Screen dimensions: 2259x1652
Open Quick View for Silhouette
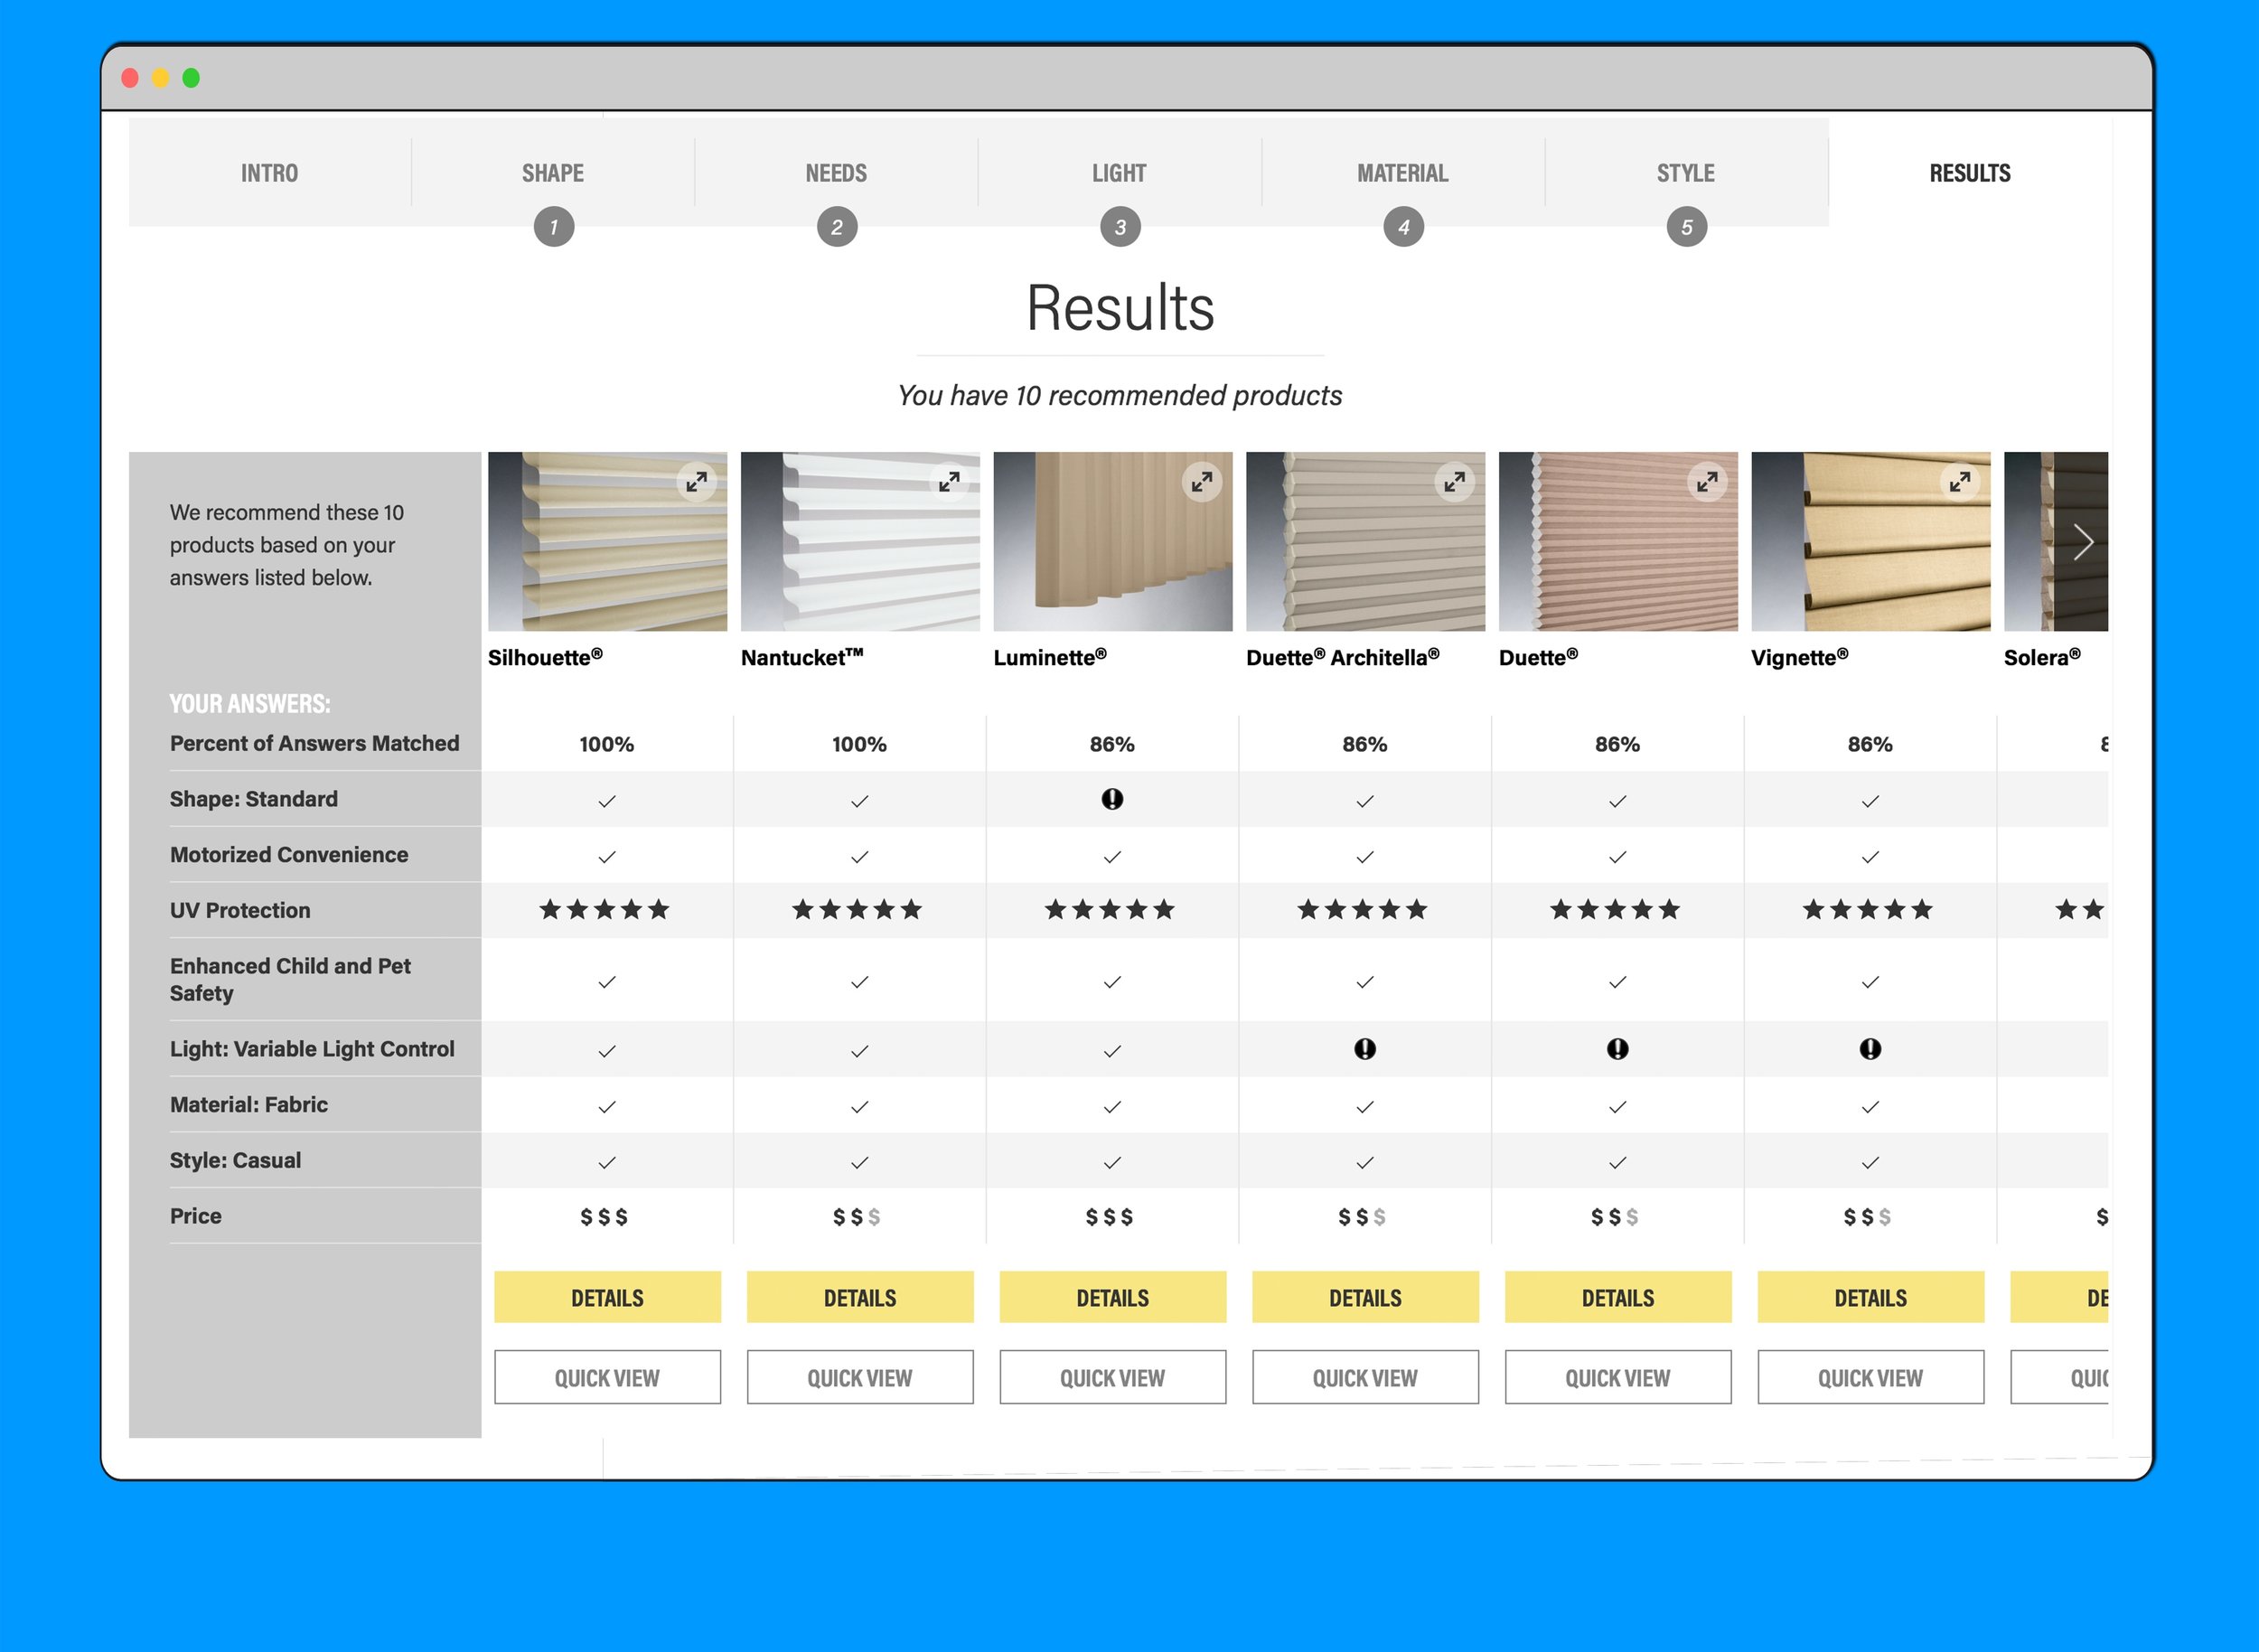pyautogui.click(x=607, y=1378)
